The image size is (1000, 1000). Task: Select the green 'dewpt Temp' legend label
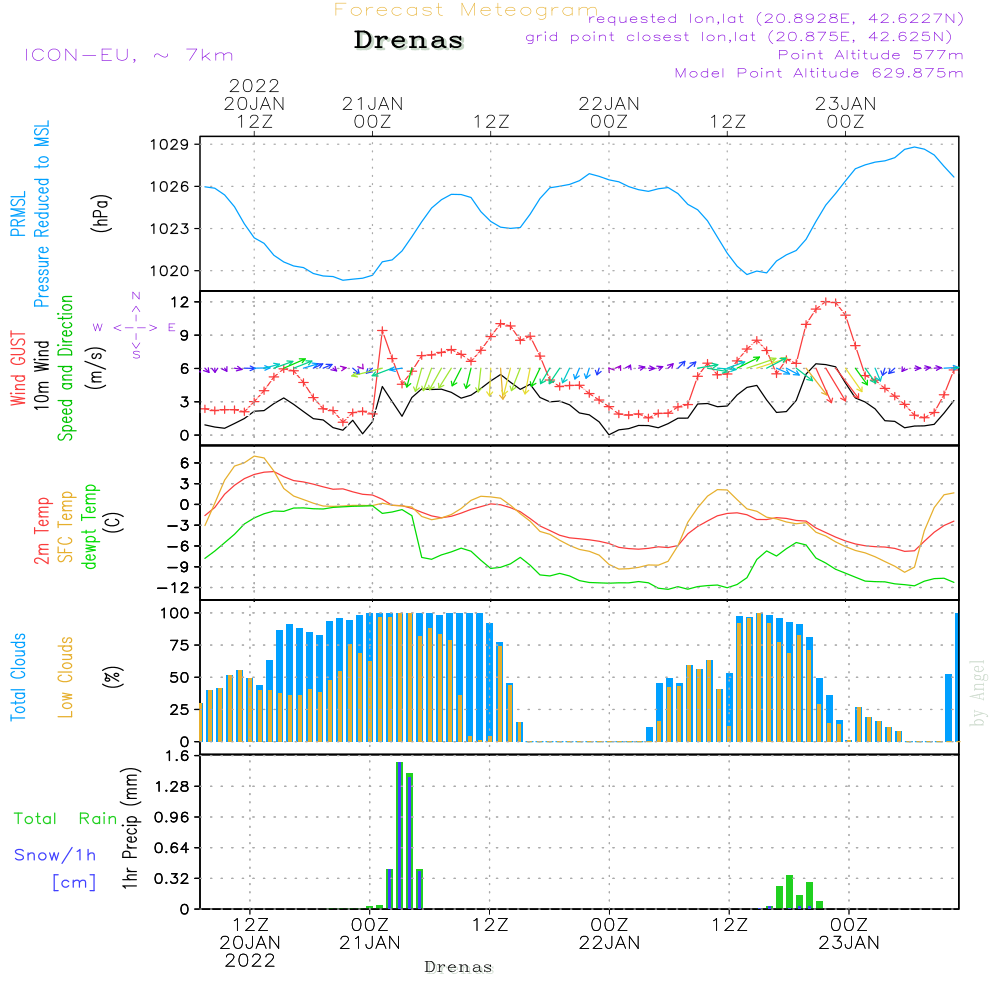coord(89,527)
